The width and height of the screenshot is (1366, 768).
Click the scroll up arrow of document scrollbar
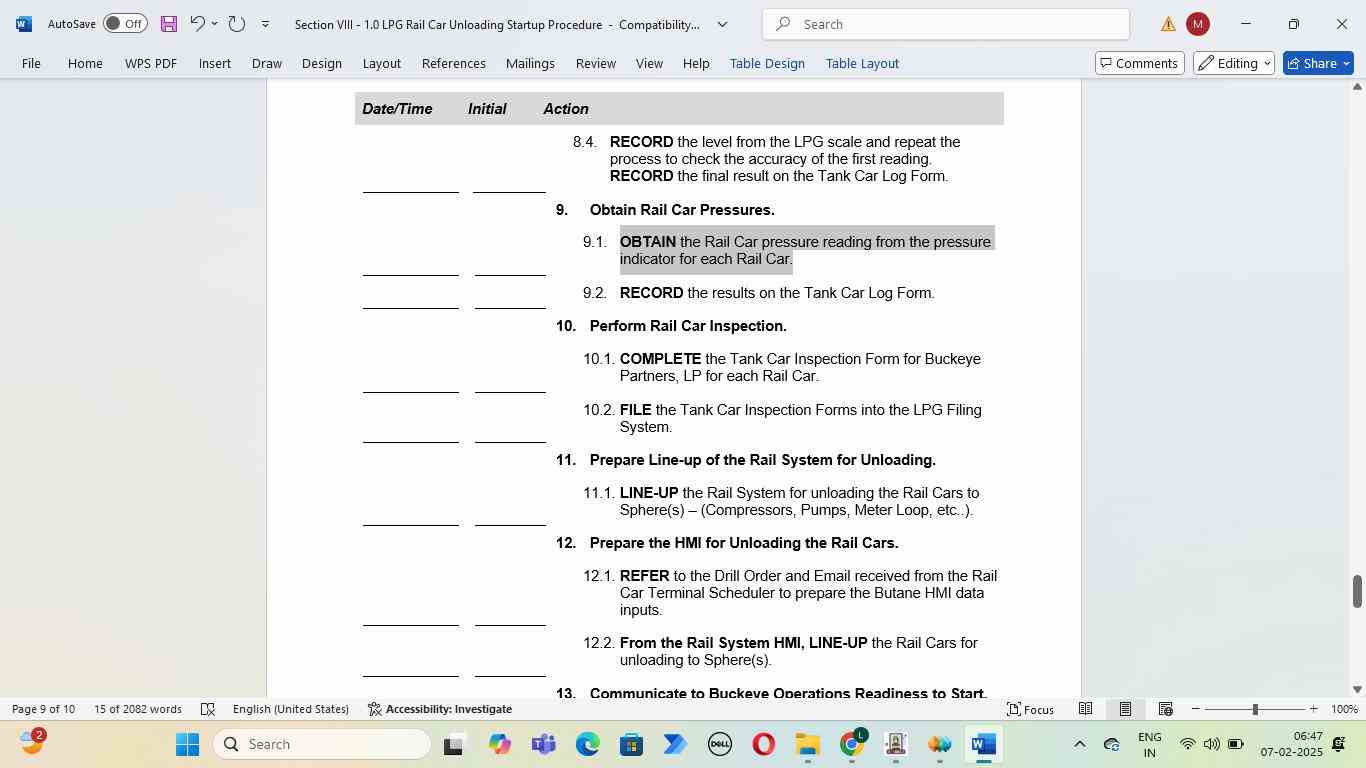point(1357,87)
